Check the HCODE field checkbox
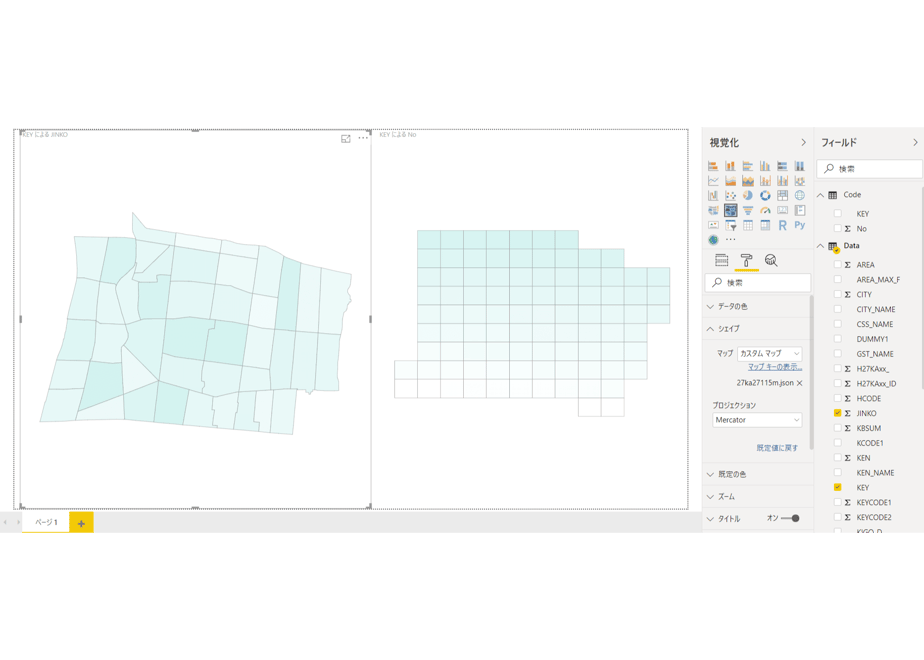 tap(837, 398)
